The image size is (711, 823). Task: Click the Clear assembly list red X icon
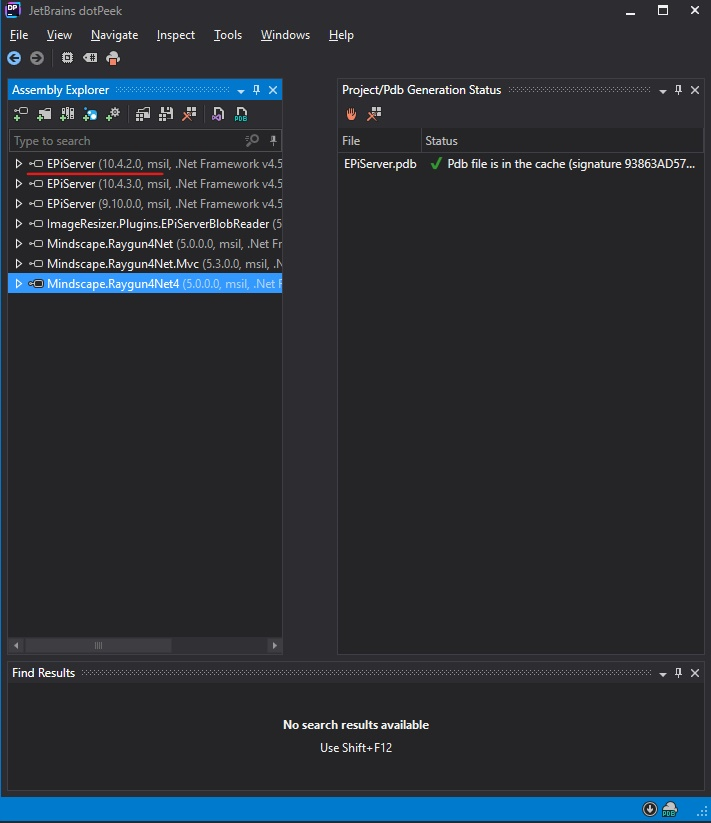[x=189, y=114]
